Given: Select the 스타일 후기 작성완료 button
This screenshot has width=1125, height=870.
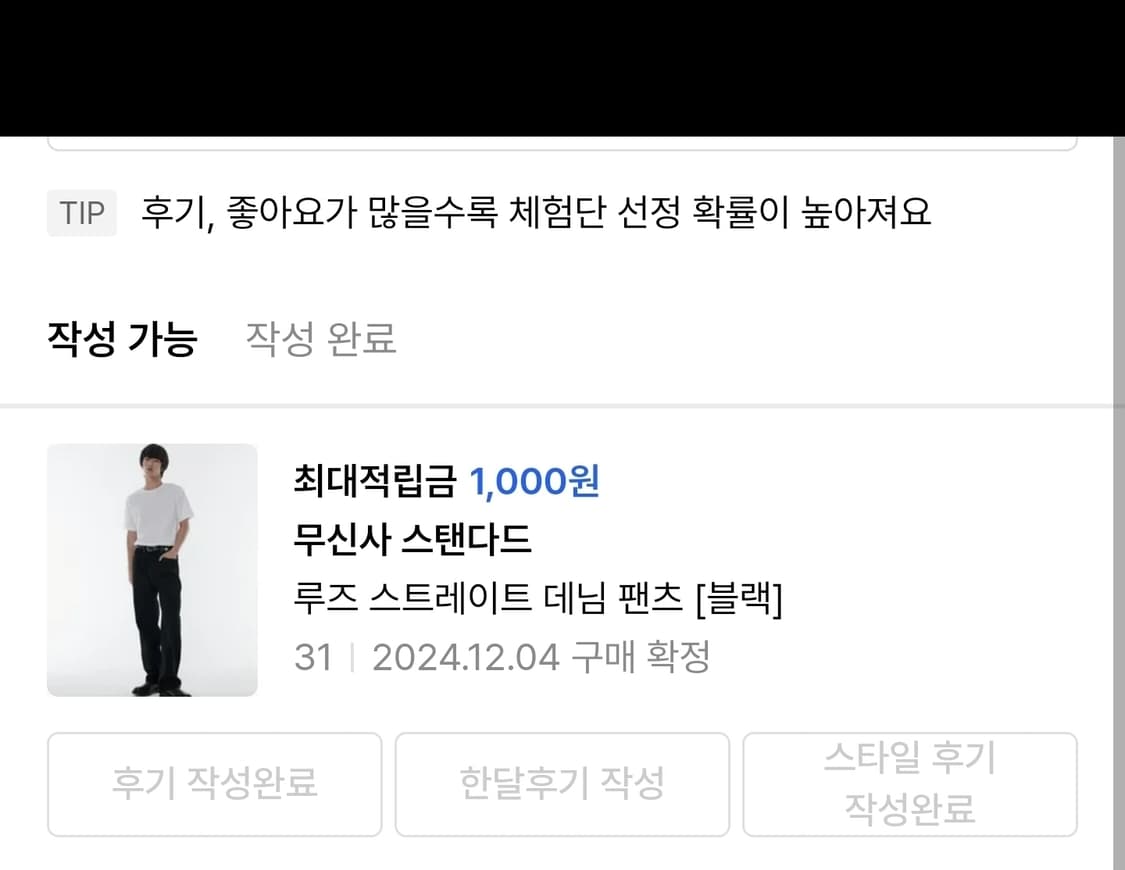Looking at the screenshot, I should click(x=910, y=784).
